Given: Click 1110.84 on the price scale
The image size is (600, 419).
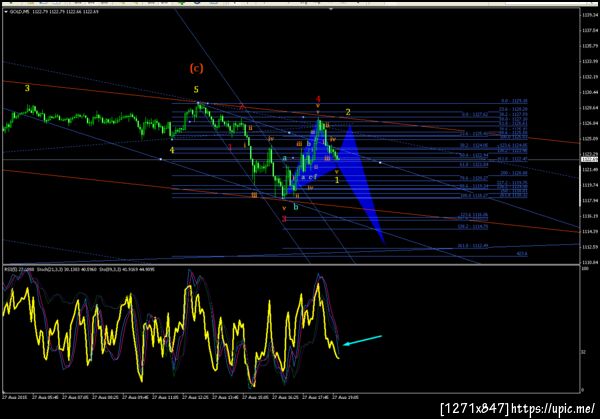Looking at the screenshot, I should [x=590, y=262].
